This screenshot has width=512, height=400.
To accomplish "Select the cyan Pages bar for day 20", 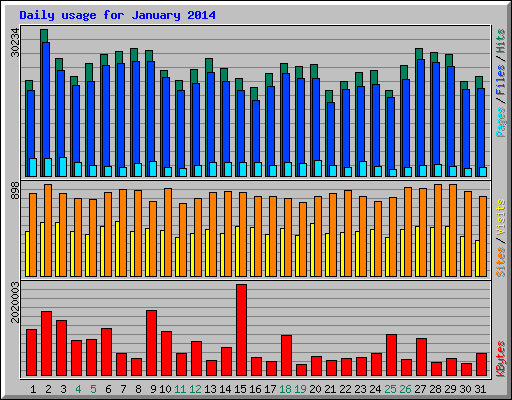I will [318, 168].
